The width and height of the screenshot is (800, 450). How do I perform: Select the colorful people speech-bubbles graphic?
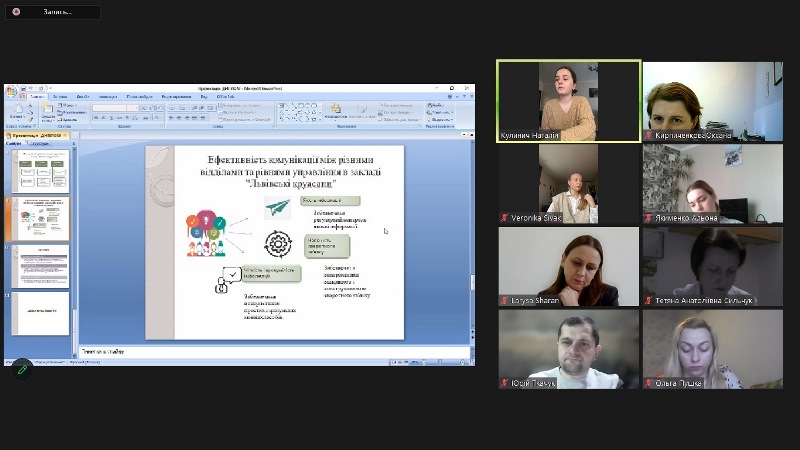point(206,233)
